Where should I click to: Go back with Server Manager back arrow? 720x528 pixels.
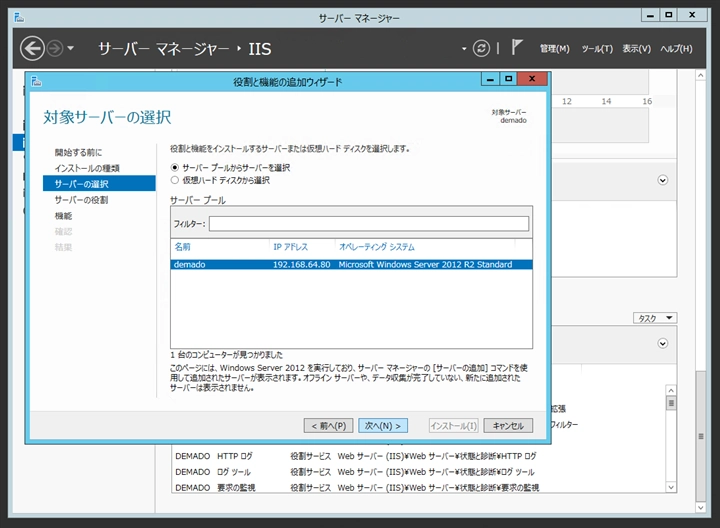click(x=32, y=48)
